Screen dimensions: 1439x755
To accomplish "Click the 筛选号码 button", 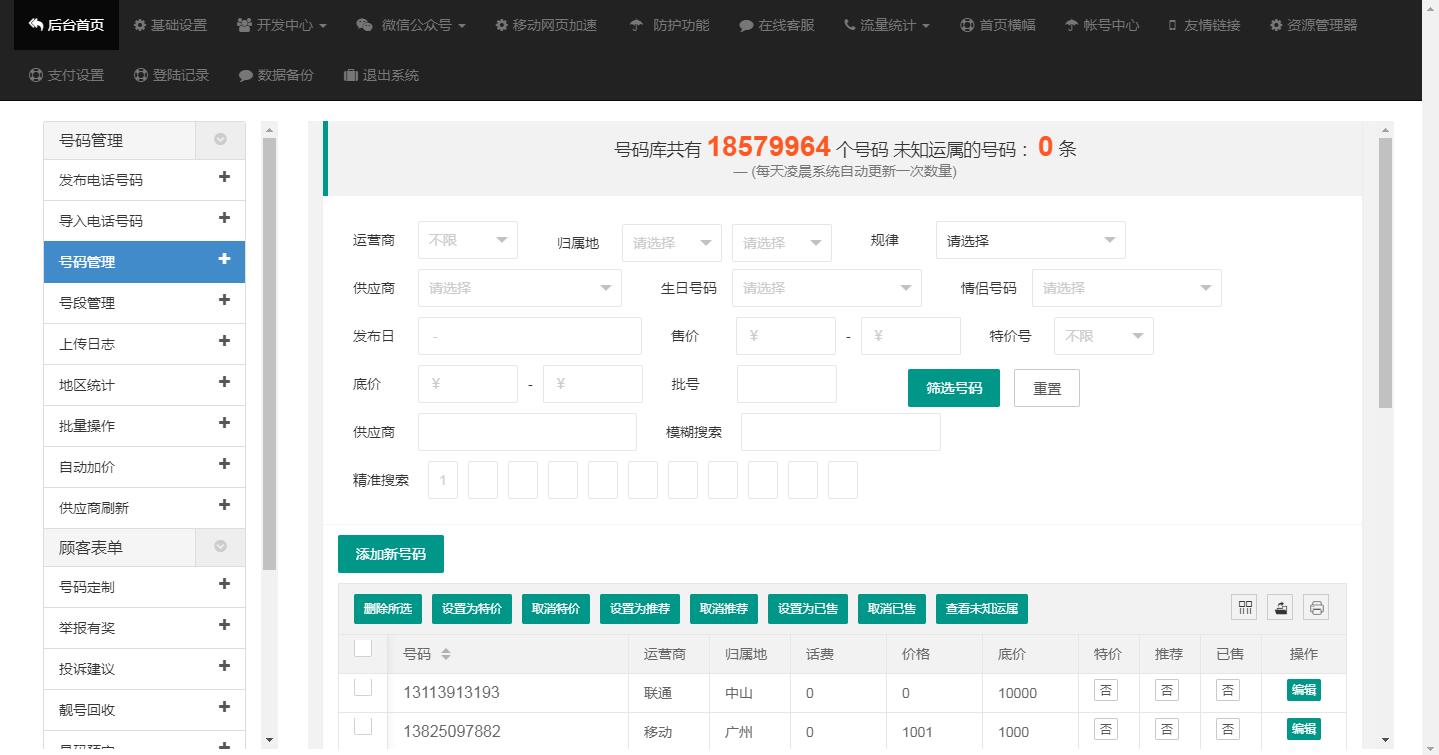I will point(954,388).
